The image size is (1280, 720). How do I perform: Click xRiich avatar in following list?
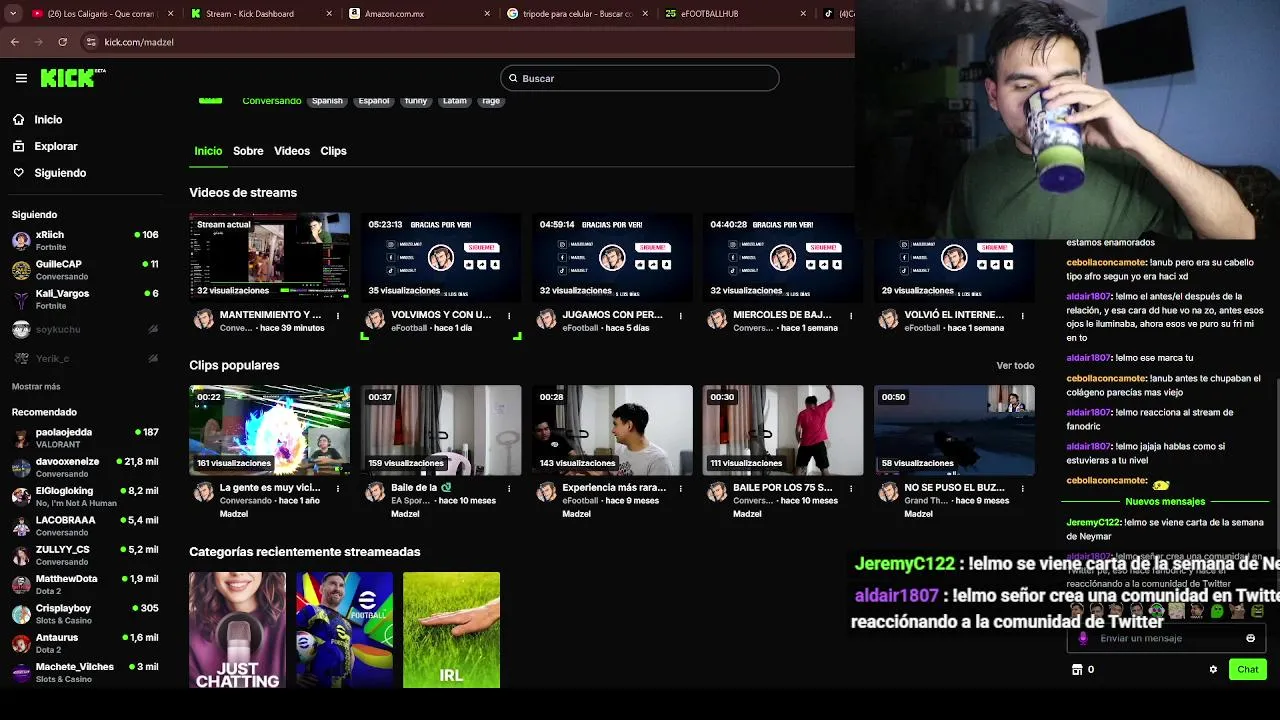coord(21,241)
